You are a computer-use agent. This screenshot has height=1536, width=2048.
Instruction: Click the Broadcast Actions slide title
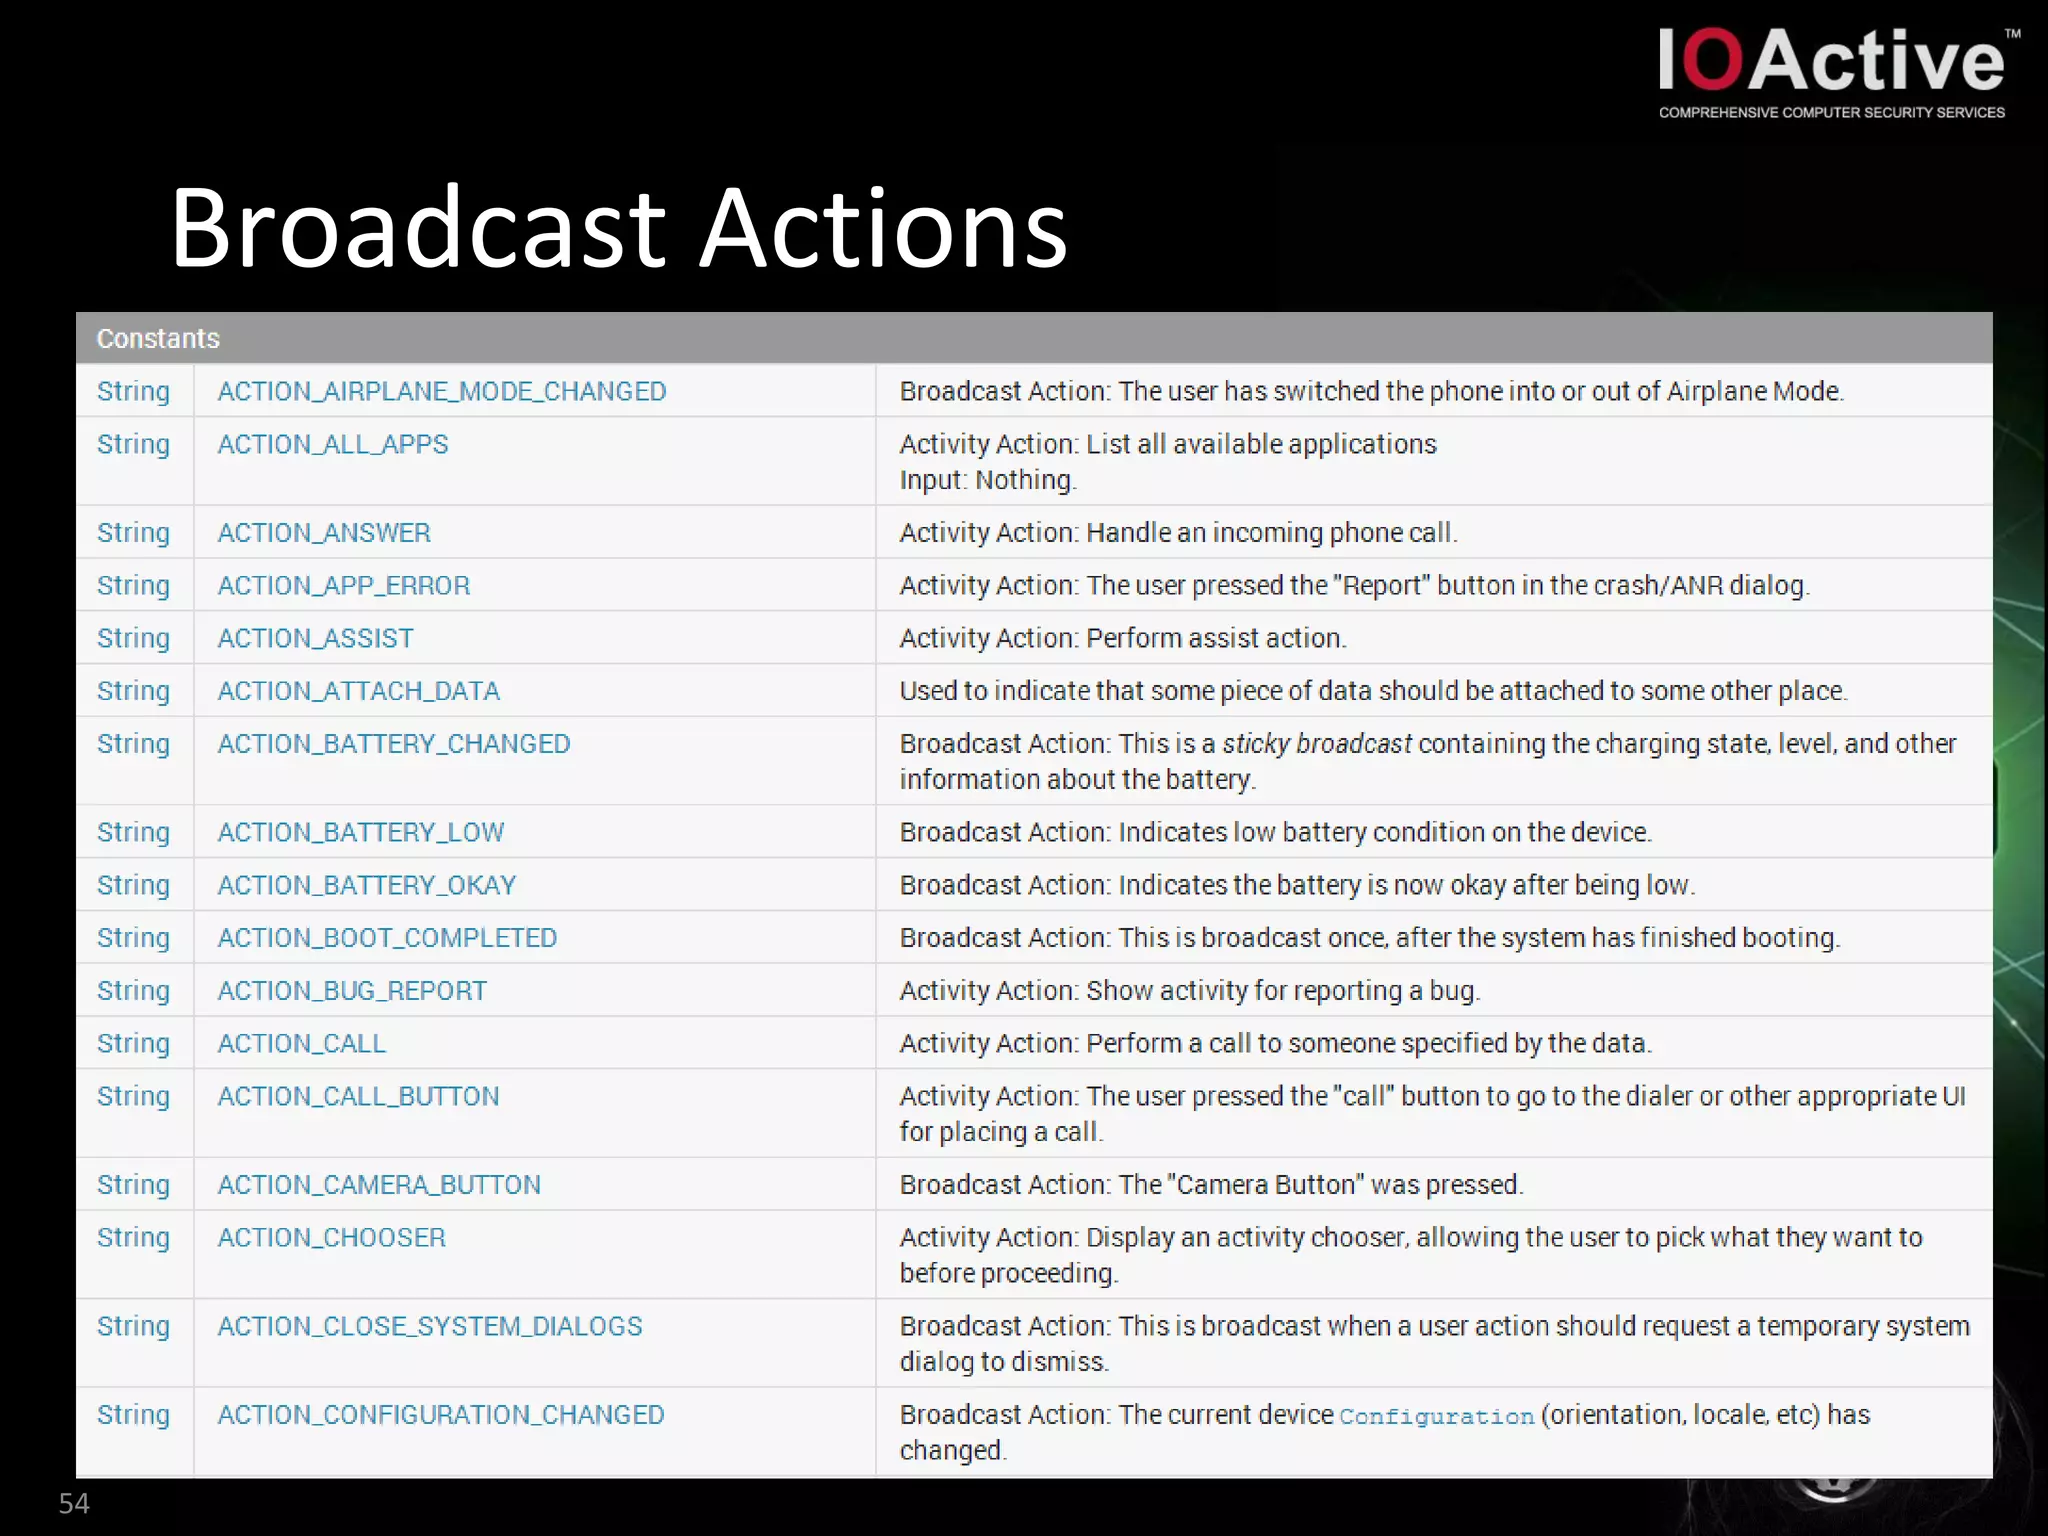(620, 229)
